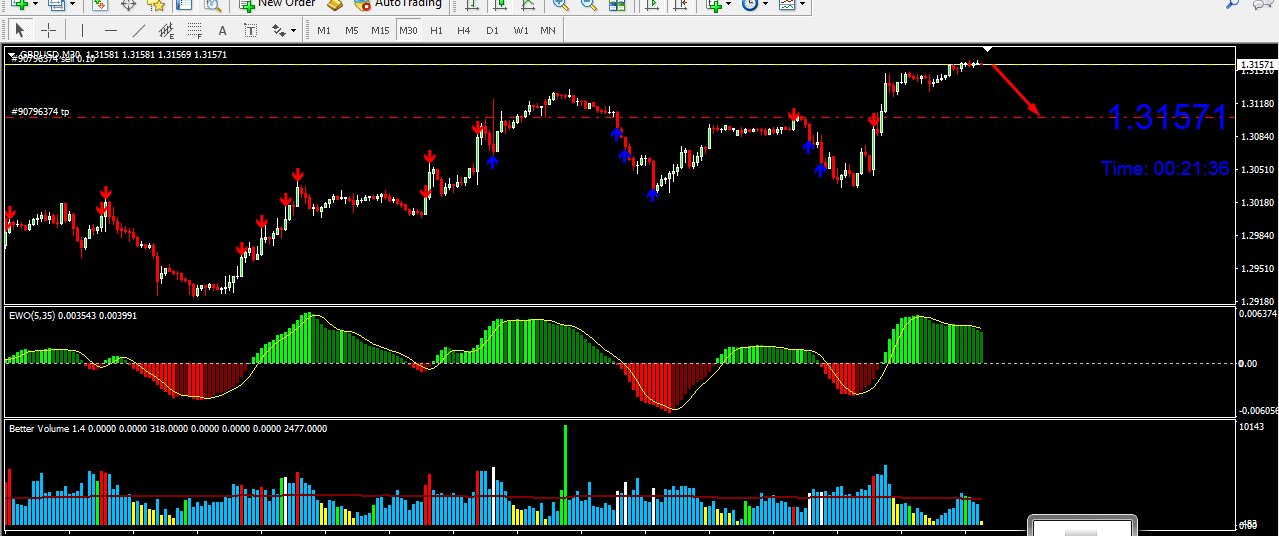
Task: Open the chat bubbles icon
Action: [x=1265, y=4]
